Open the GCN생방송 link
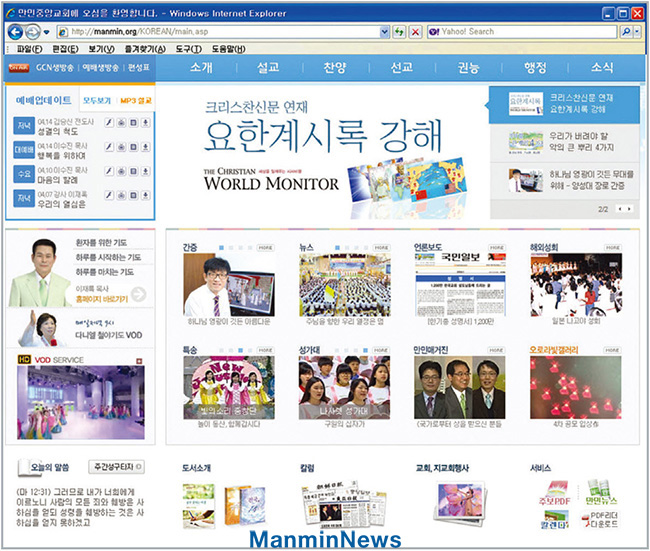 54,68
